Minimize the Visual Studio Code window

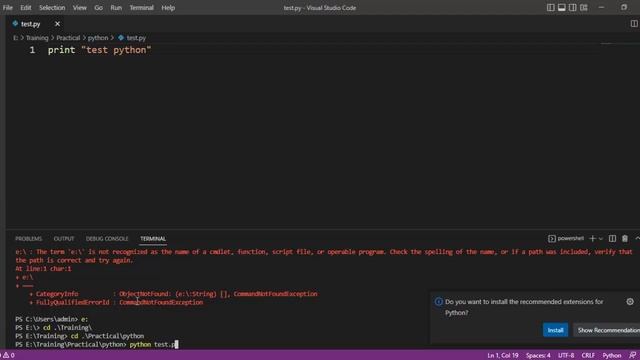click(x=601, y=7)
